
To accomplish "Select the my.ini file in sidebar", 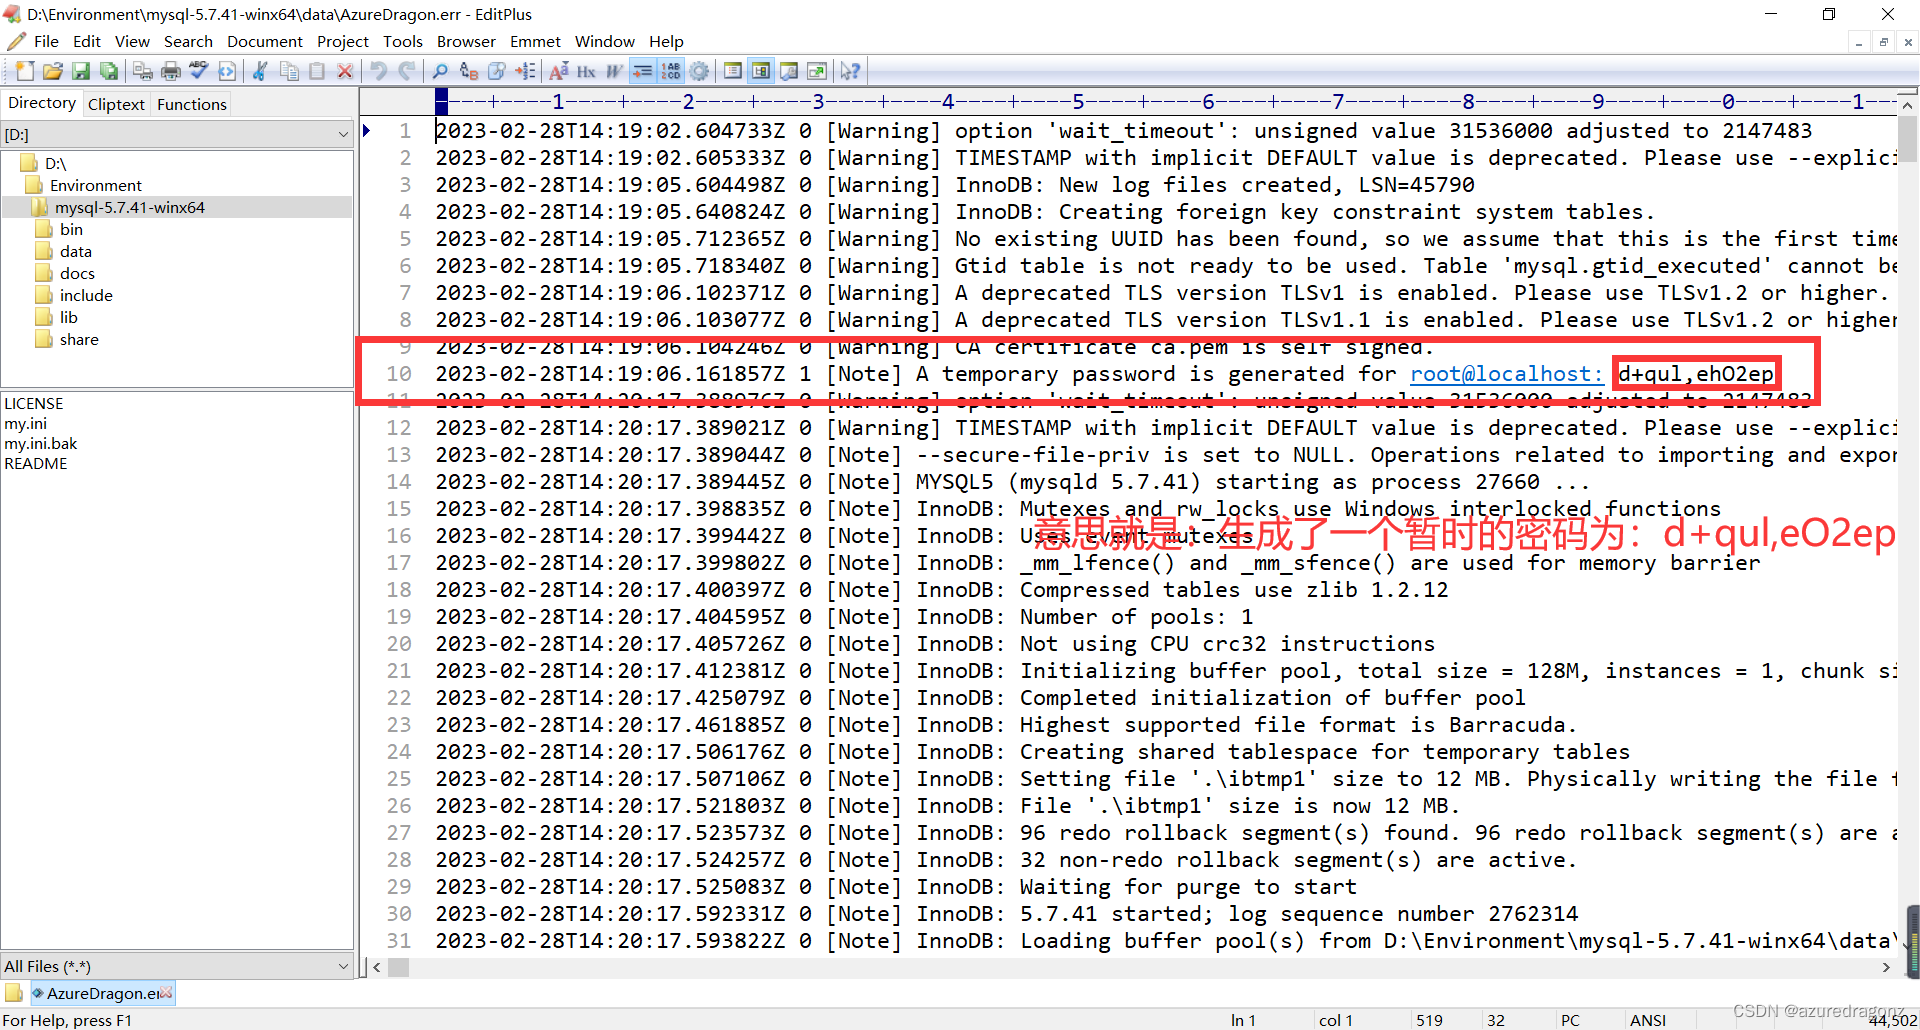I will click(x=27, y=423).
